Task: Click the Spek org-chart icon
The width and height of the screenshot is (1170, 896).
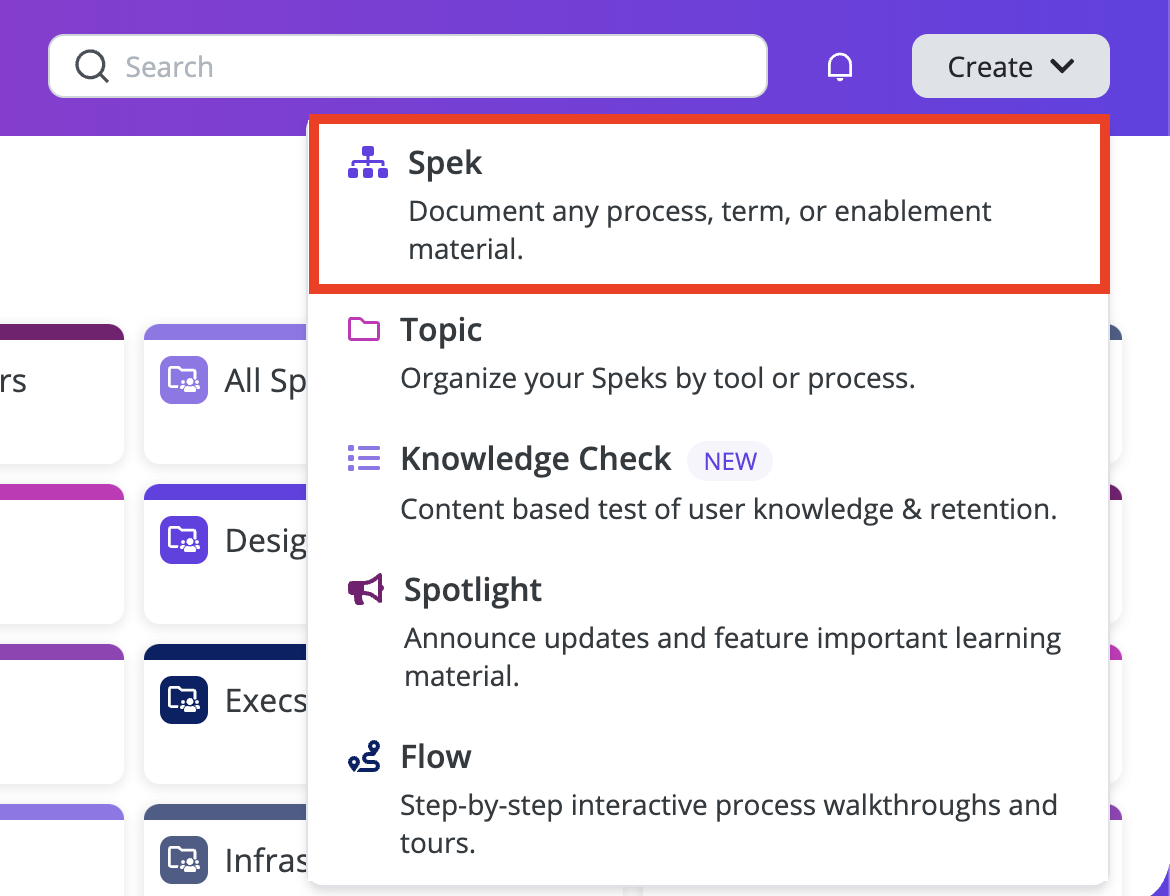Action: [x=368, y=160]
